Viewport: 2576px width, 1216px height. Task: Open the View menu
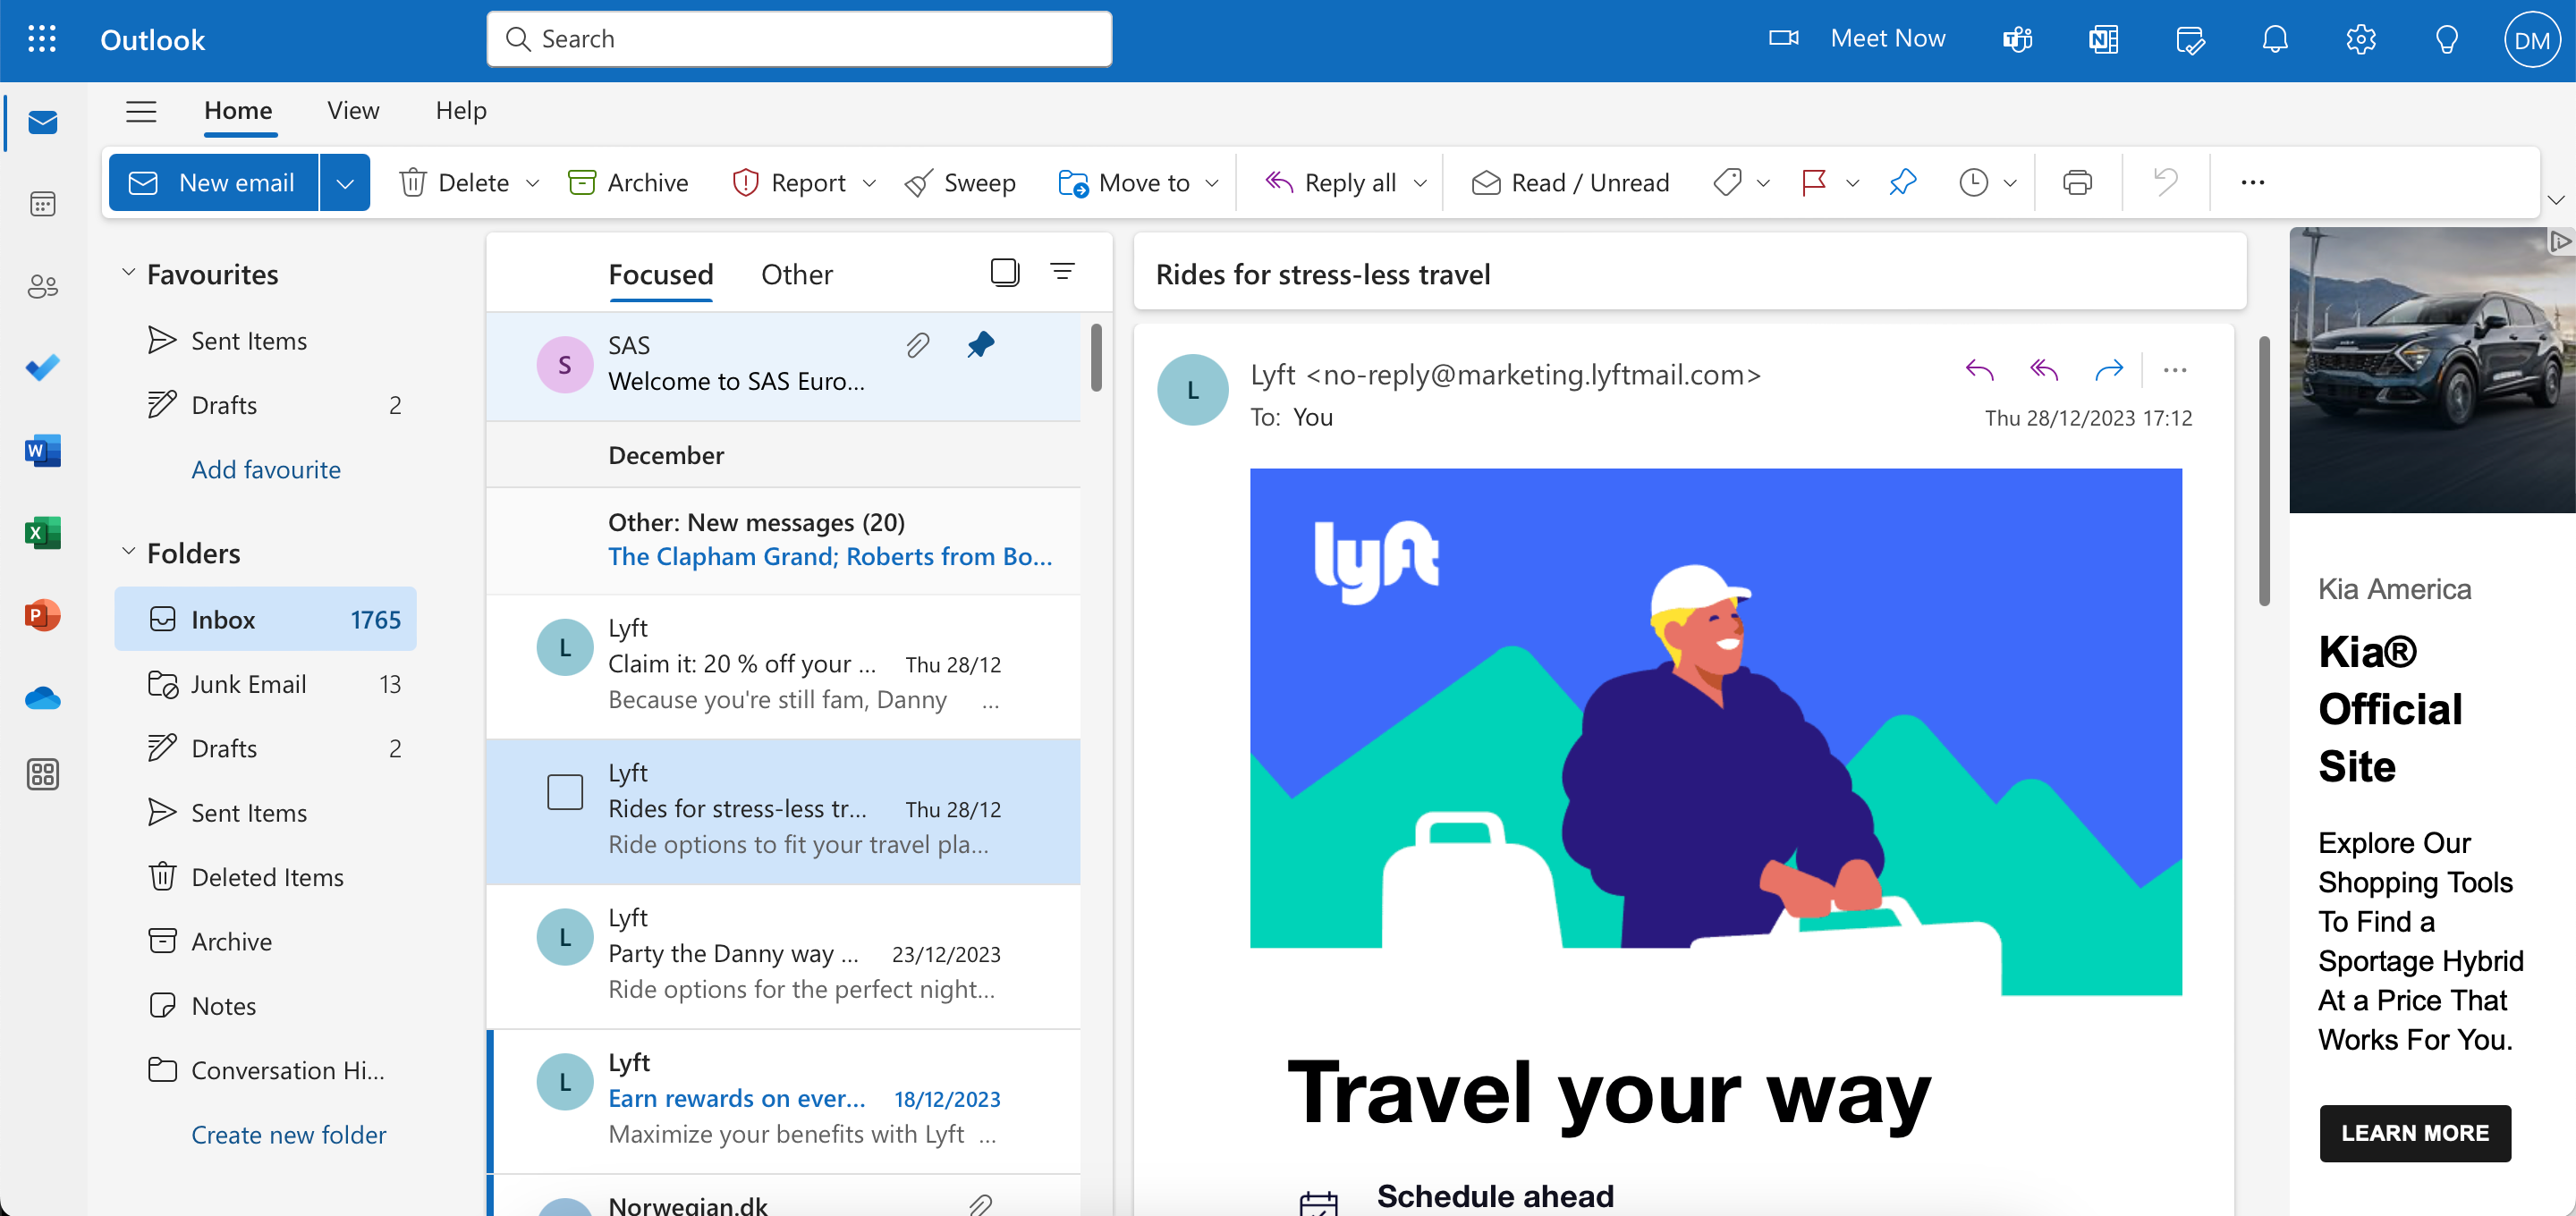pos(352,110)
